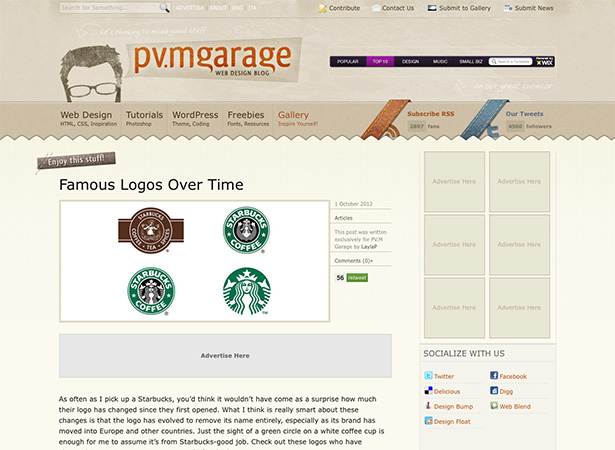Screen dimensions: 615x450
Task: Click the Design Float icon
Action: (x=428, y=421)
